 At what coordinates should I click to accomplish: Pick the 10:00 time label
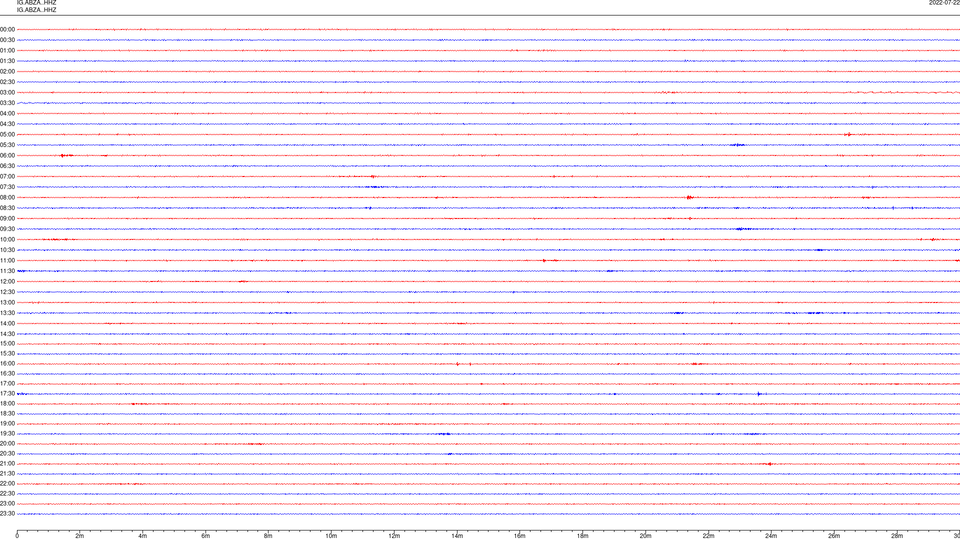click(7, 240)
